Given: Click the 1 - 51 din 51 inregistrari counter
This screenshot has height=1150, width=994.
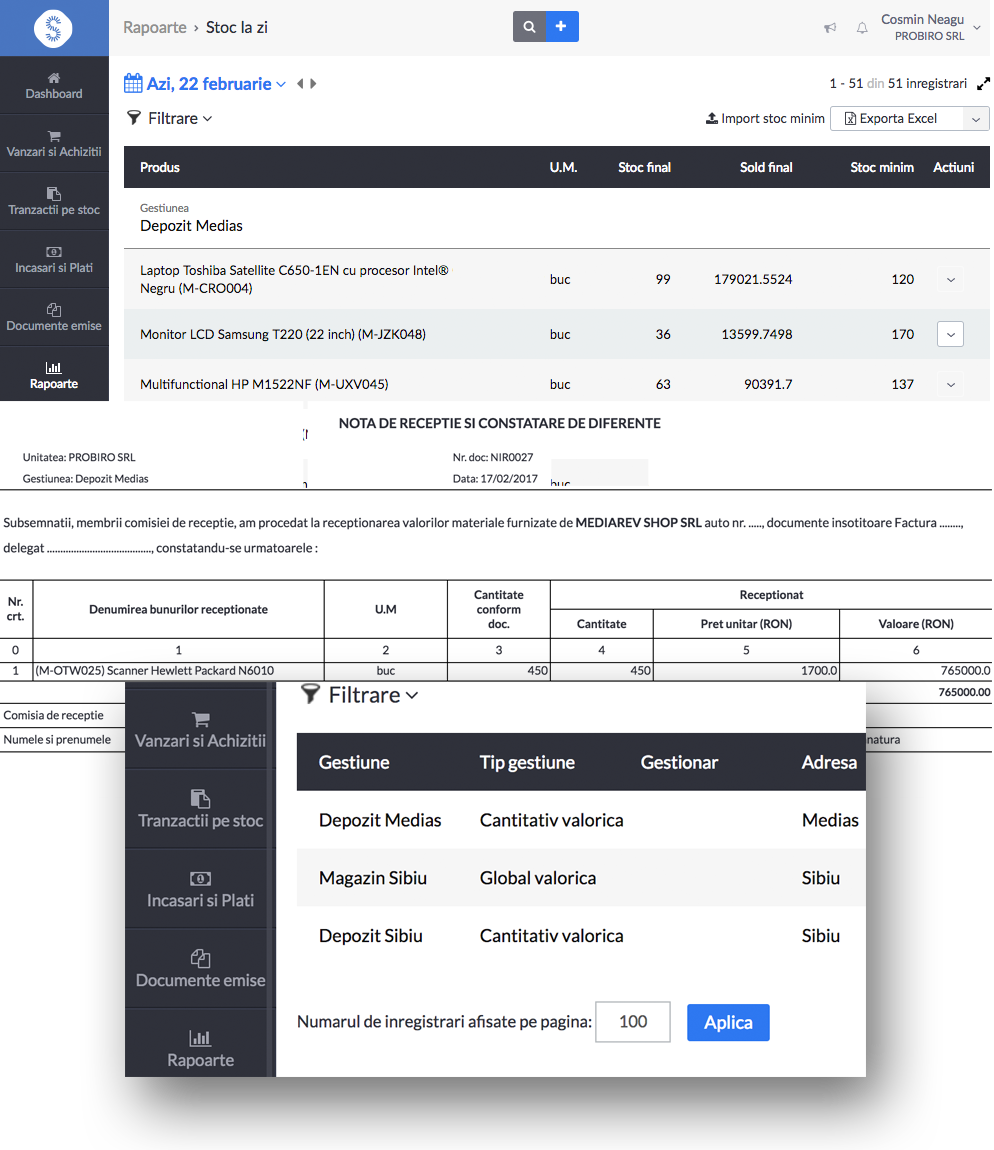Looking at the screenshot, I should (898, 84).
